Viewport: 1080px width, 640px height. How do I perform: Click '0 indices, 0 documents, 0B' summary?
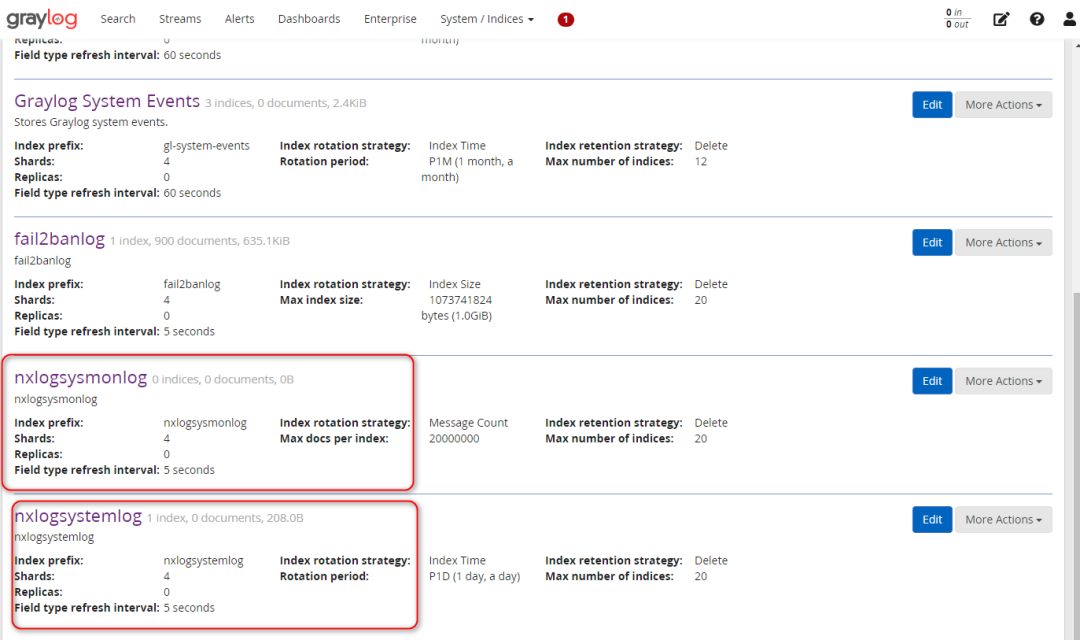point(222,380)
